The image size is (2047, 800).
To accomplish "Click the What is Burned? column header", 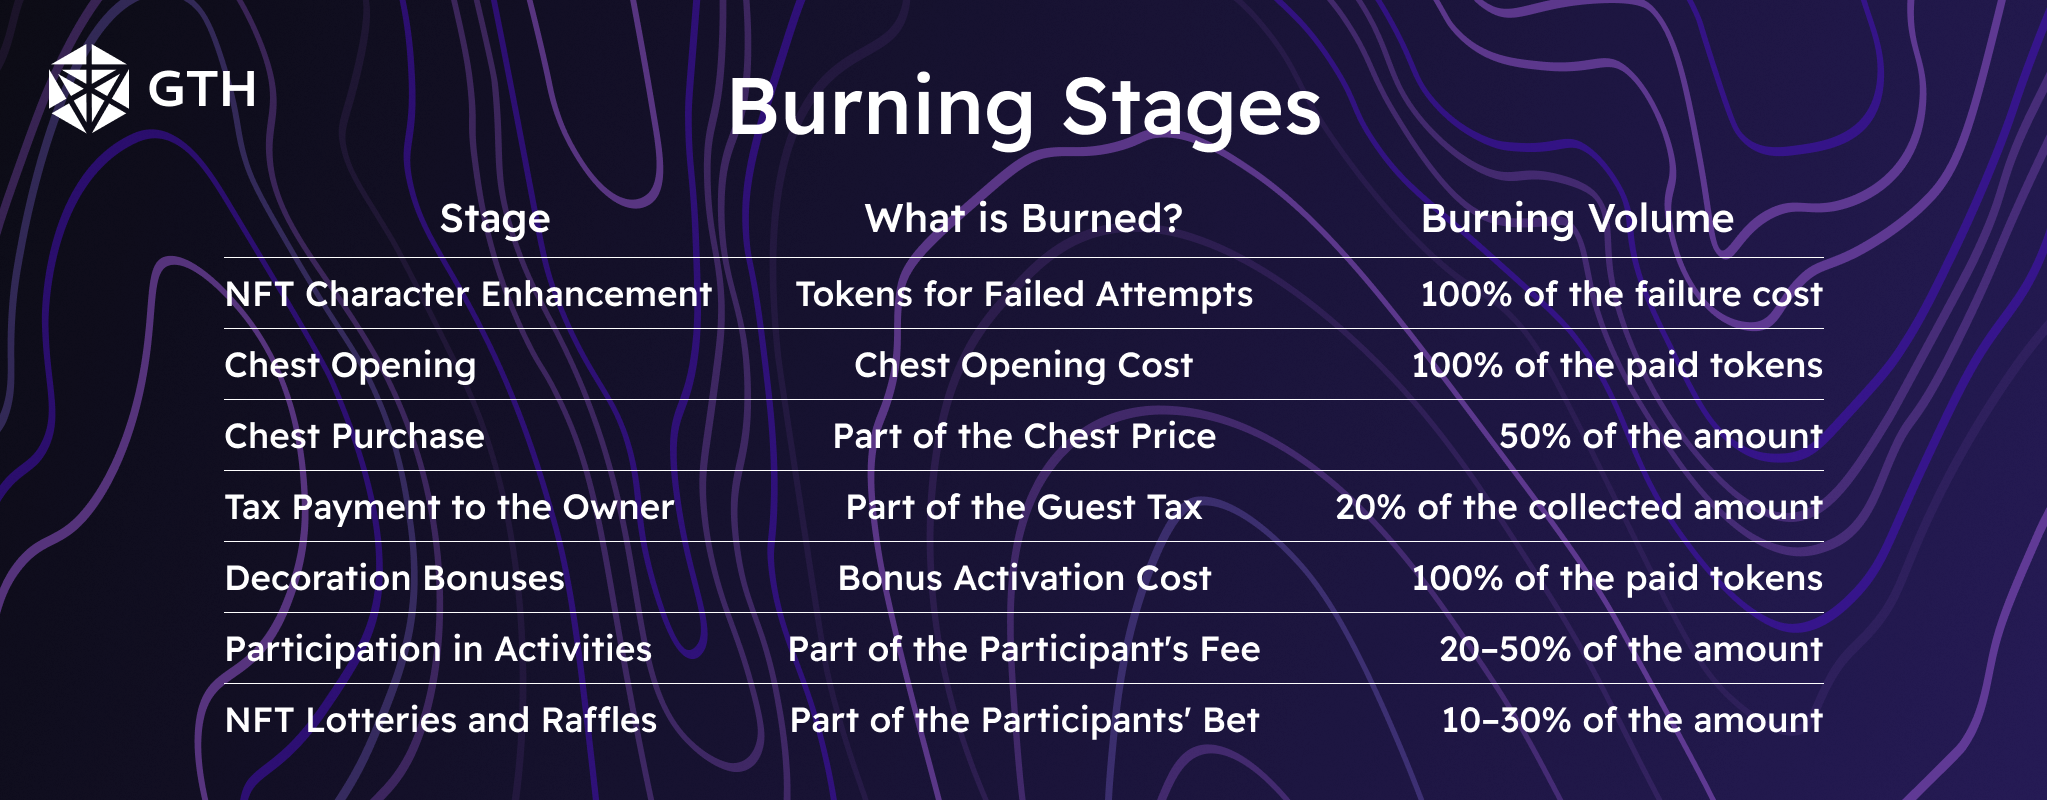I will click(x=1023, y=218).
